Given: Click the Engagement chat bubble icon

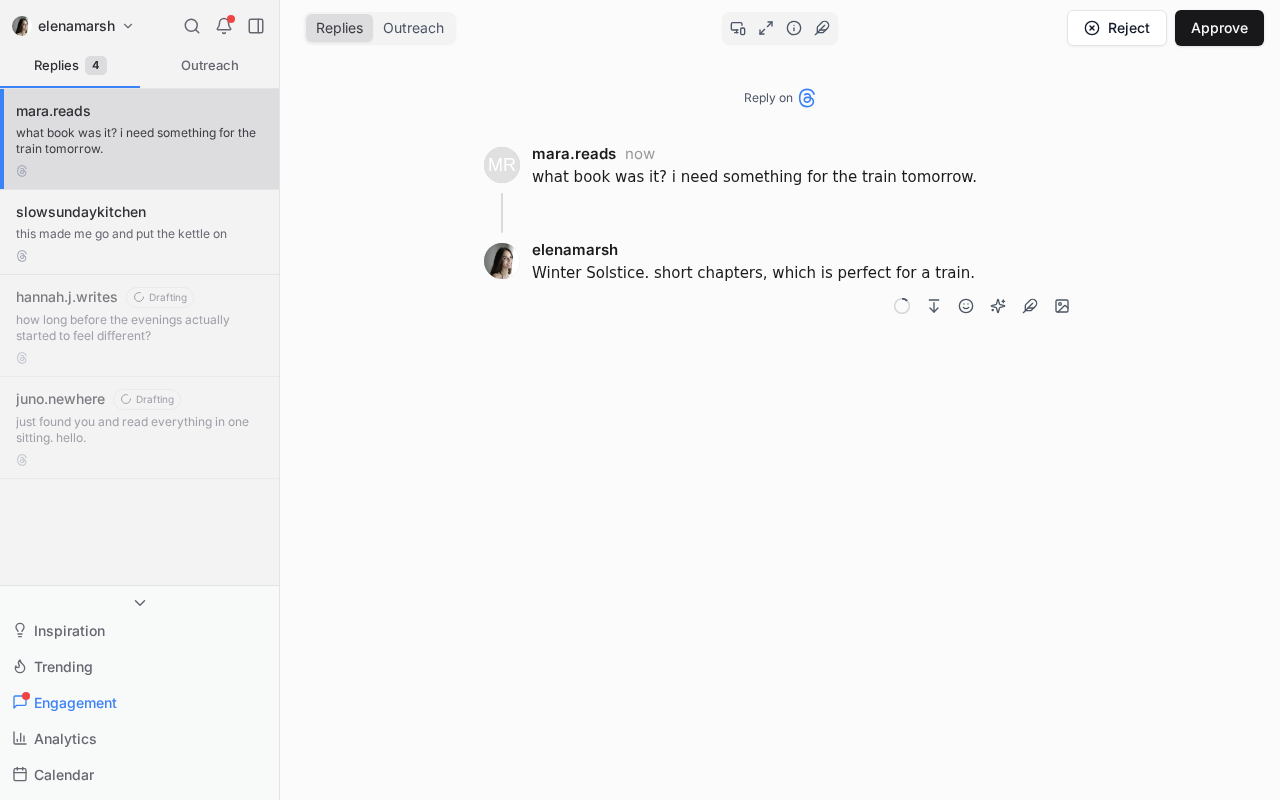Looking at the screenshot, I should [x=20, y=702].
